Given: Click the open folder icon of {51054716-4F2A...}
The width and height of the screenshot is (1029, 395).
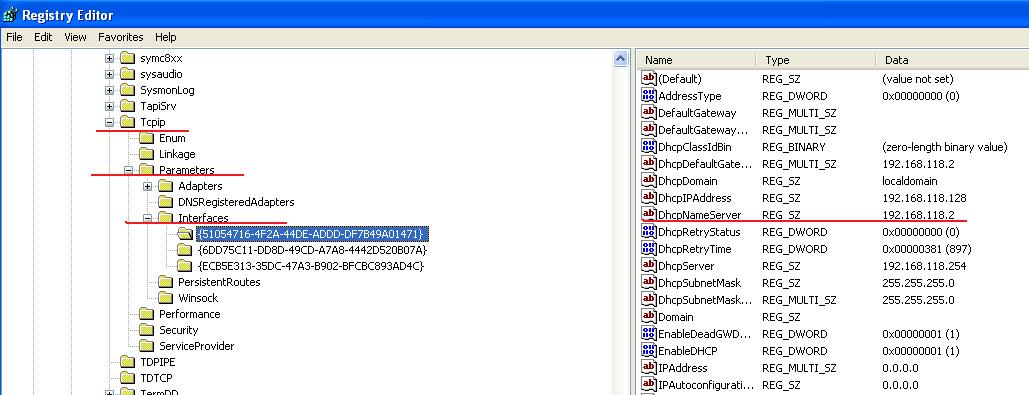Looking at the screenshot, I should click(x=185, y=234).
